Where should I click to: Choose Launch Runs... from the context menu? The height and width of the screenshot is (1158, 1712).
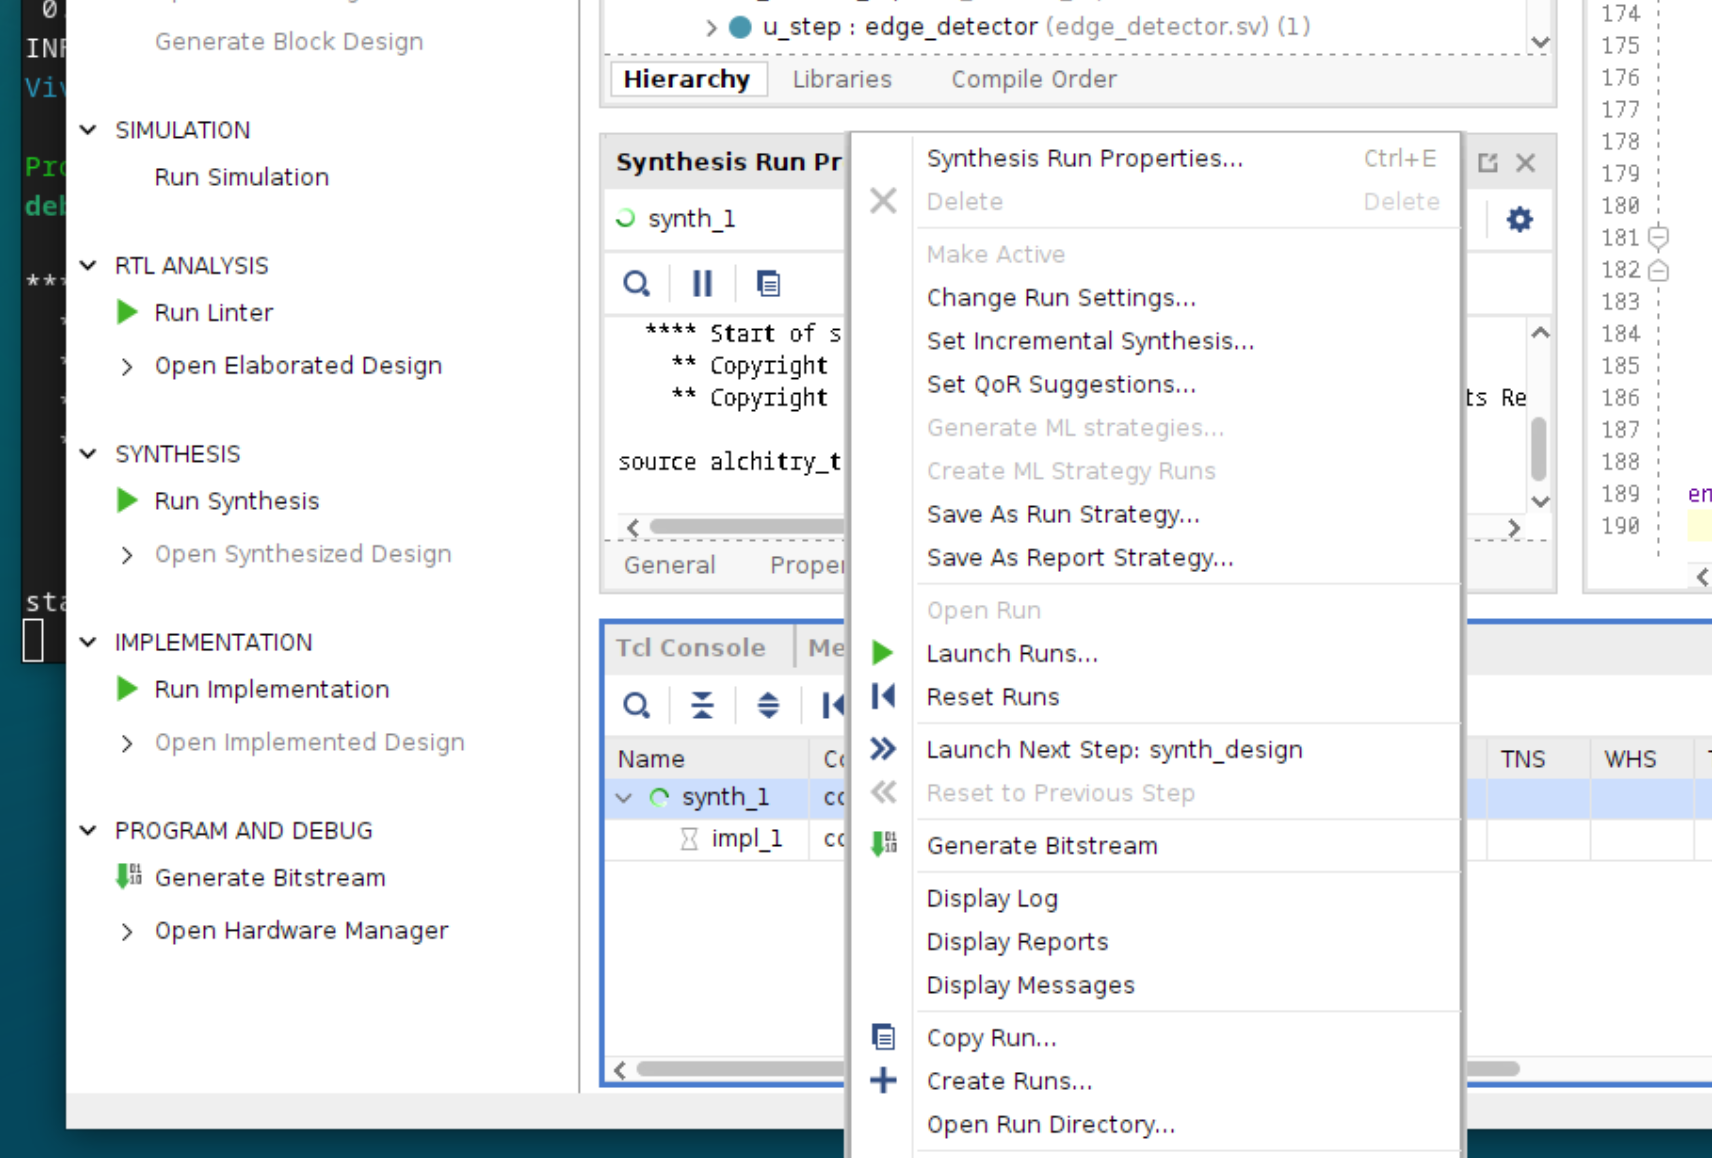pyautogui.click(x=1011, y=653)
